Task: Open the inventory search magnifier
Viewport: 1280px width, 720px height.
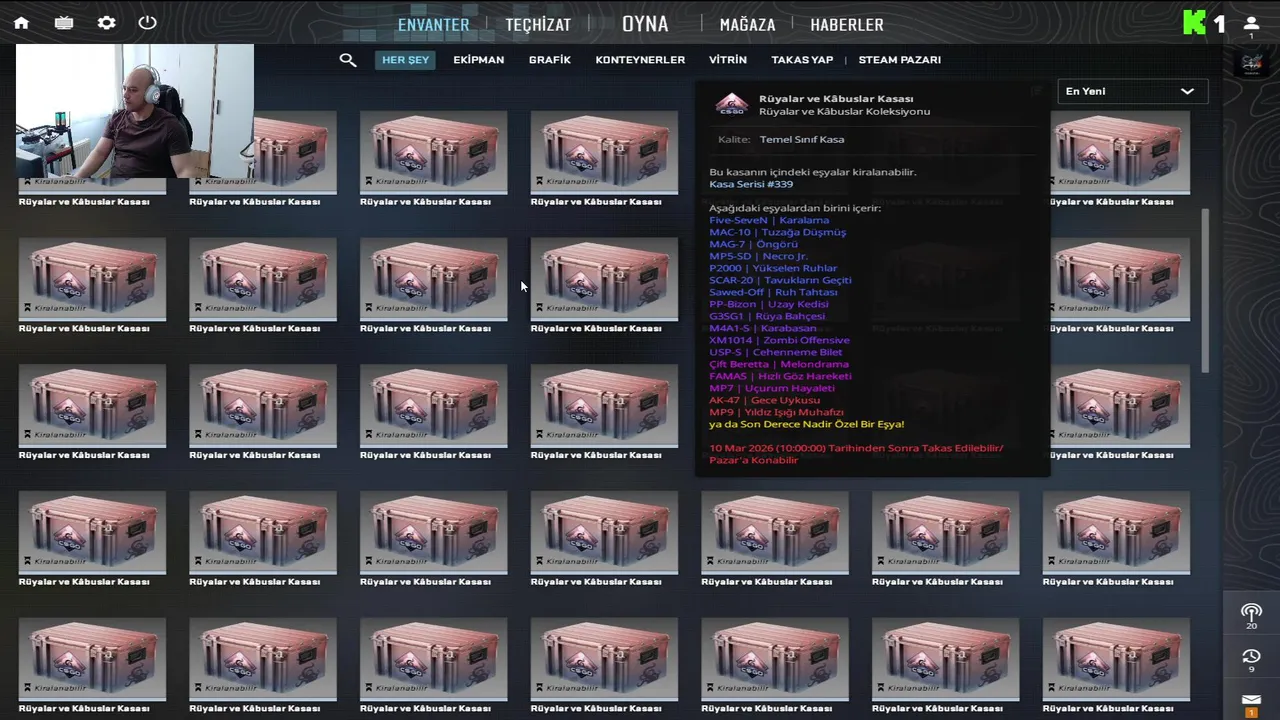Action: click(x=348, y=60)
